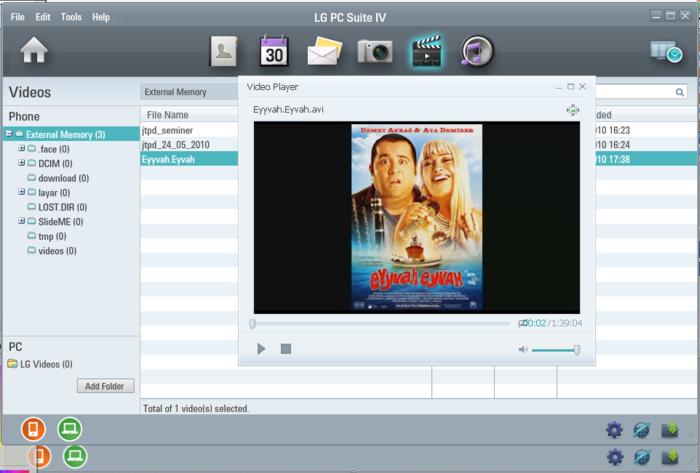Screen dimensions: 700x473
Task: Select the jtpd_seminer file row
Action: point(189,130)
